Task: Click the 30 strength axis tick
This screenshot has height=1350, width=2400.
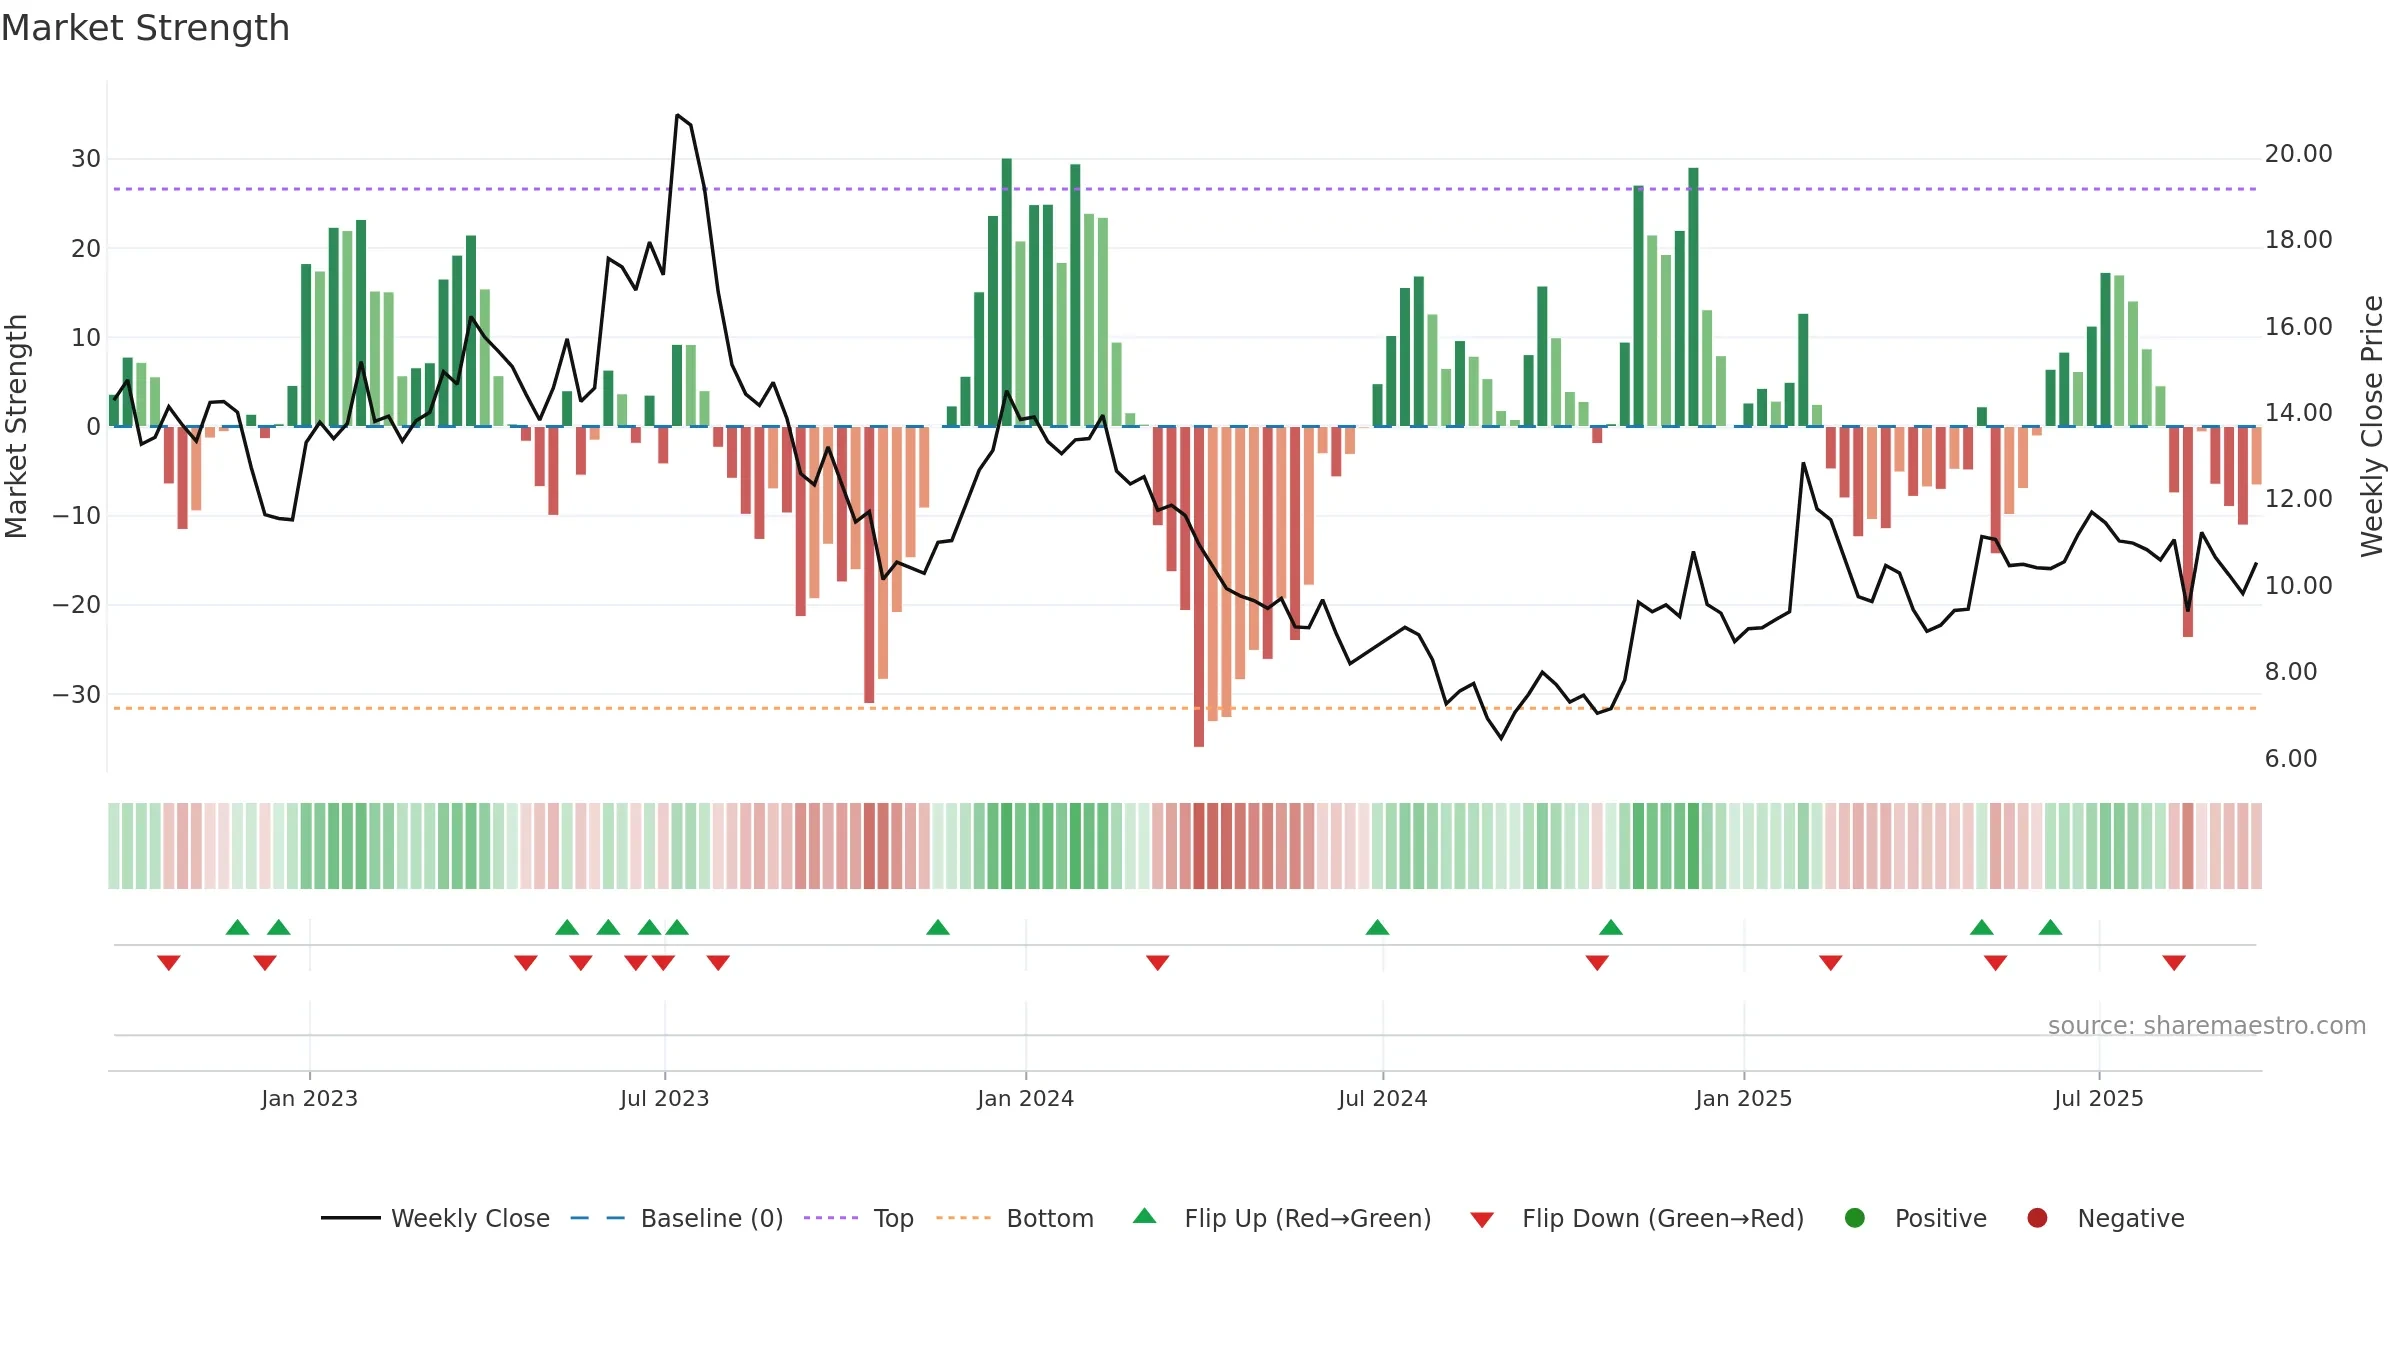Action: (x=86, y=159)
